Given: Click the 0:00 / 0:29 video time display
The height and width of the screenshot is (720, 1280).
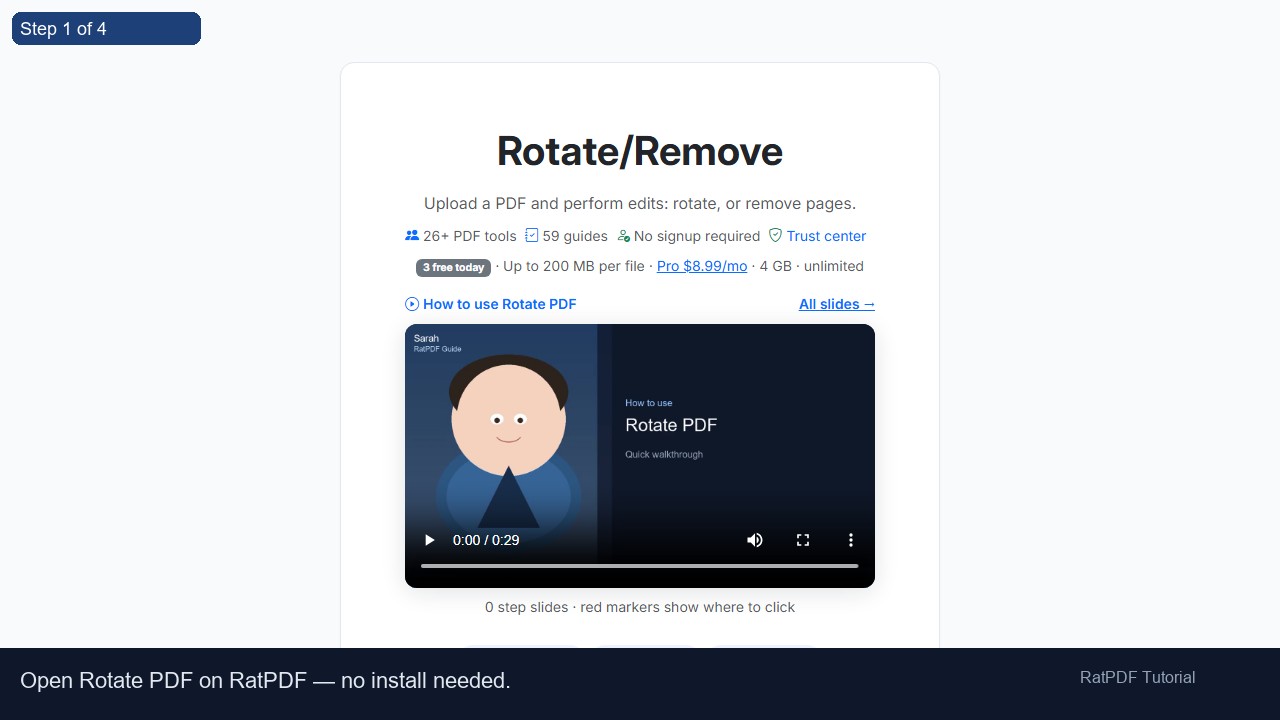Looking at the screenshot, I should click(x=486, y=540).
